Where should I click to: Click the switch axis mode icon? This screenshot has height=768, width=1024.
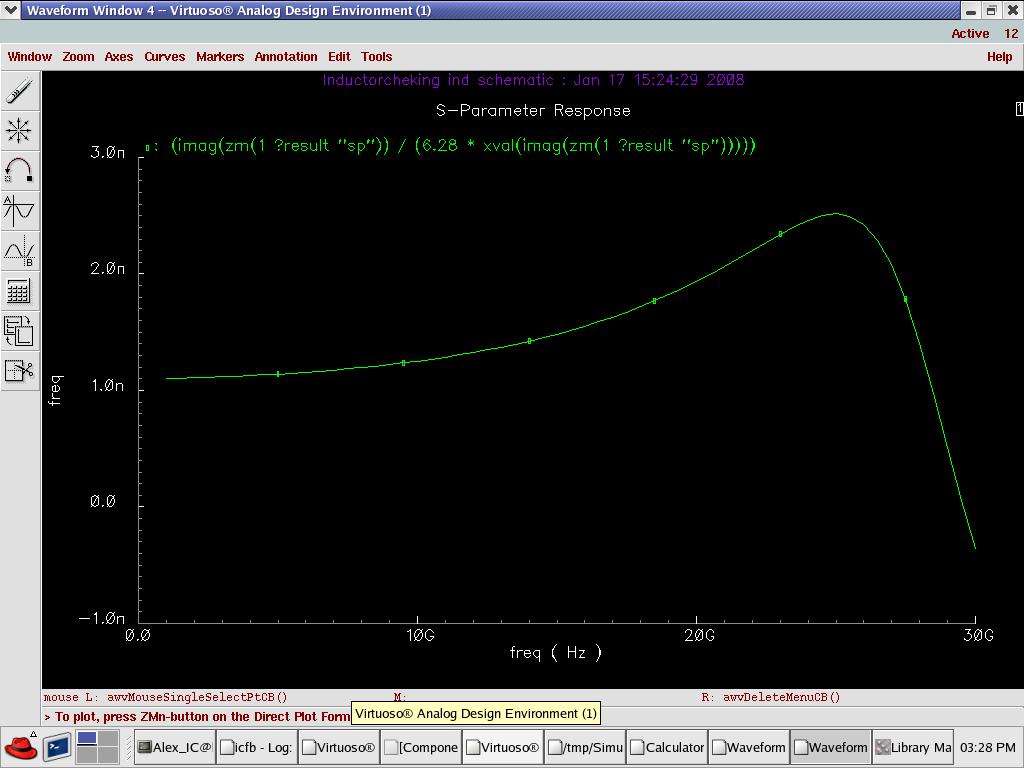tap(19, 331)
